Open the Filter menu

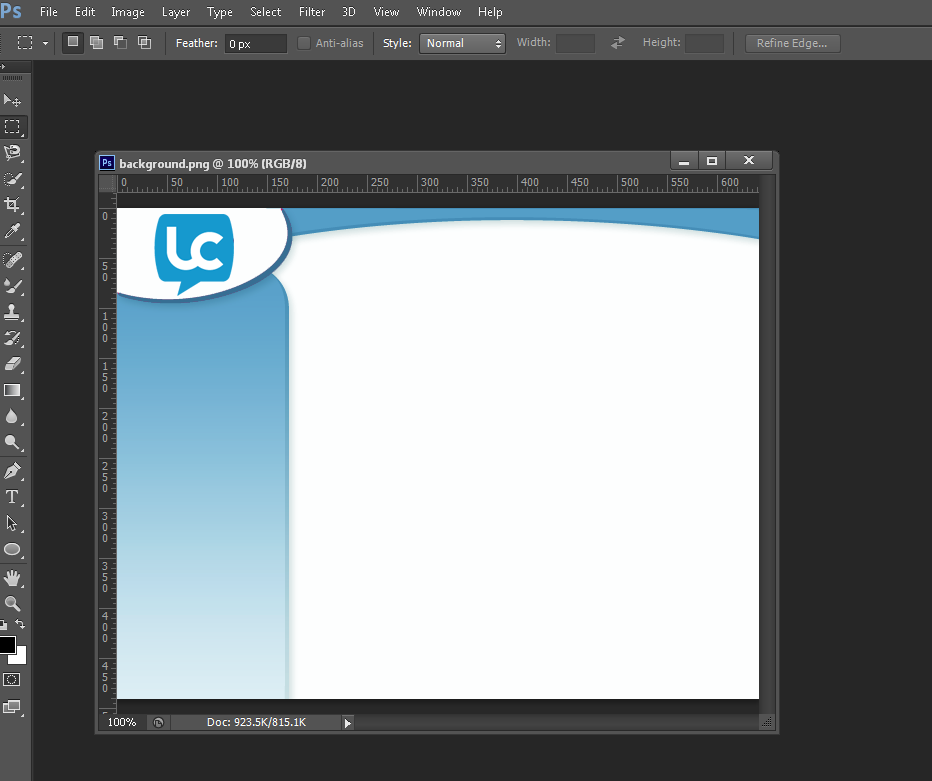pos(311,12)
